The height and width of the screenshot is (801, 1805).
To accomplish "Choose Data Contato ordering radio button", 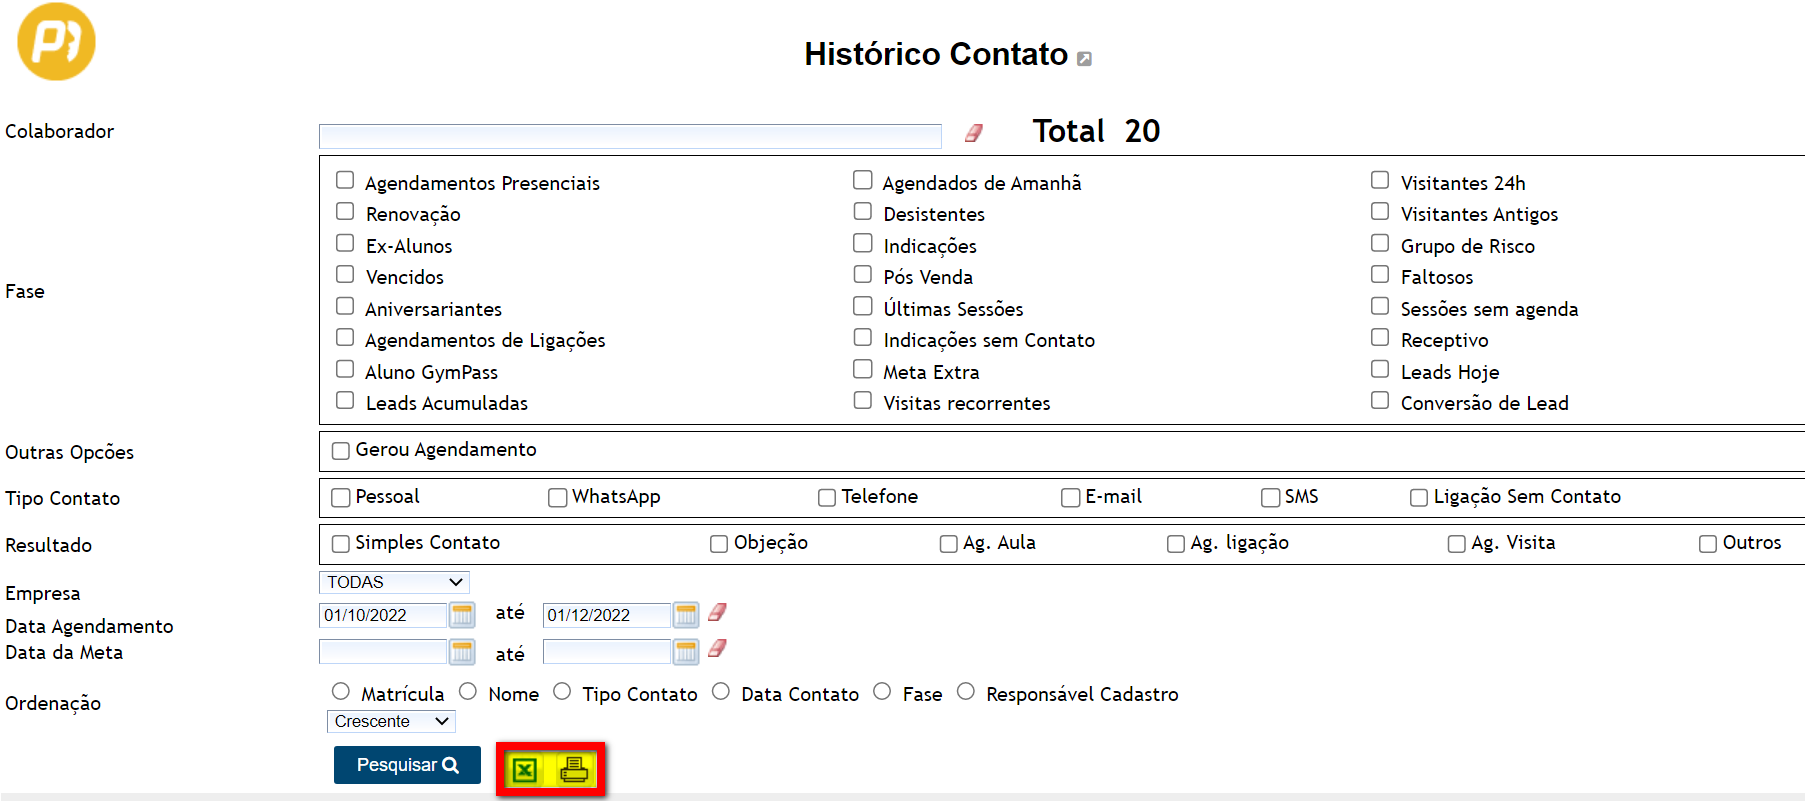I will pyautogui.click(x=721, y=692).
